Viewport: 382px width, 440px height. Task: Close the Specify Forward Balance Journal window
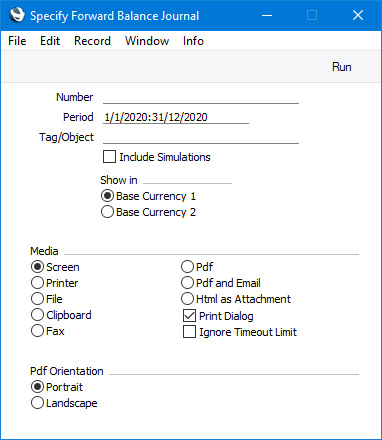(x=358, y=15)
